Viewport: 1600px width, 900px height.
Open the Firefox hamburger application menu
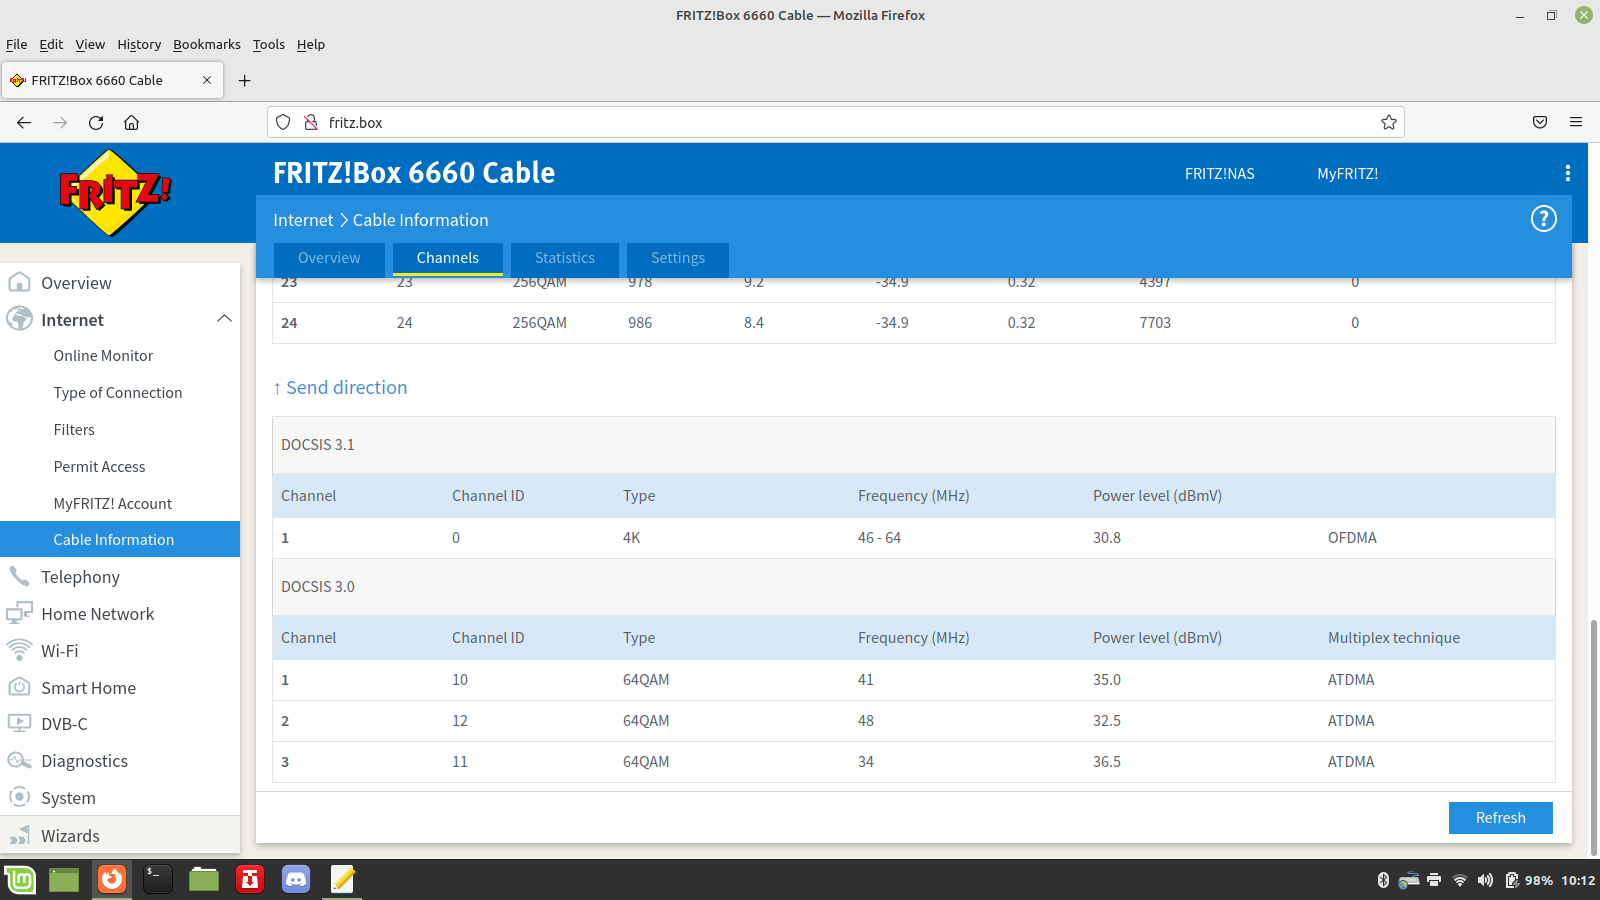pos(1576,122)
